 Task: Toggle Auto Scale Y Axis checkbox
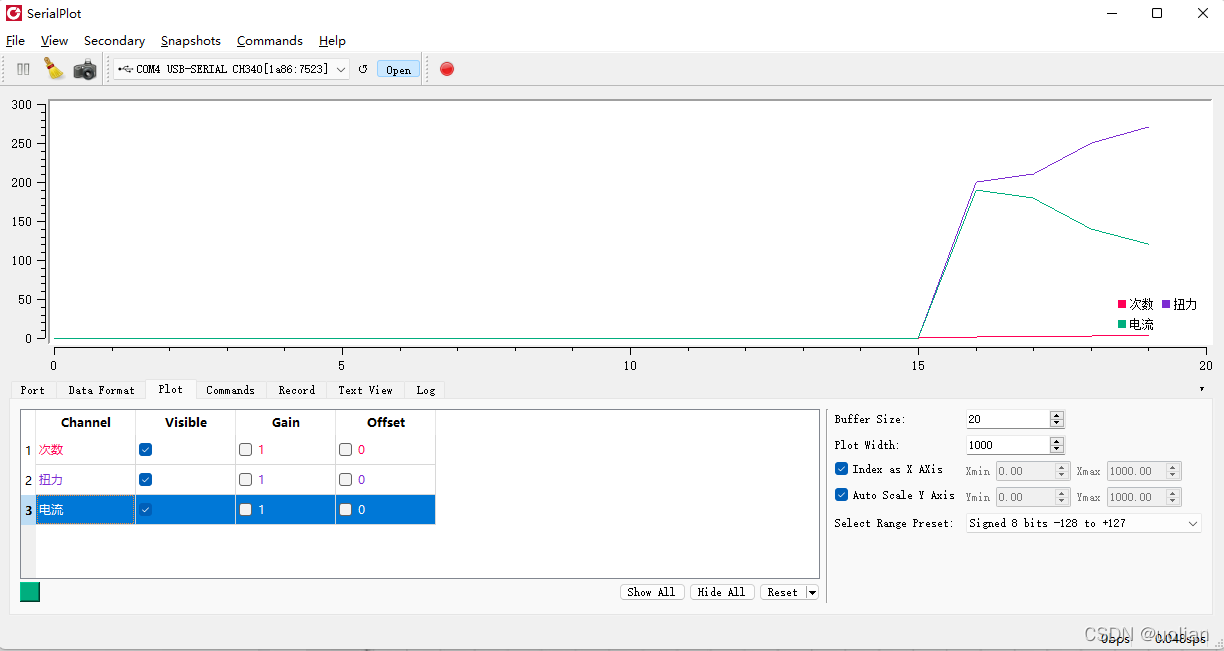click(x=841, y=495)
